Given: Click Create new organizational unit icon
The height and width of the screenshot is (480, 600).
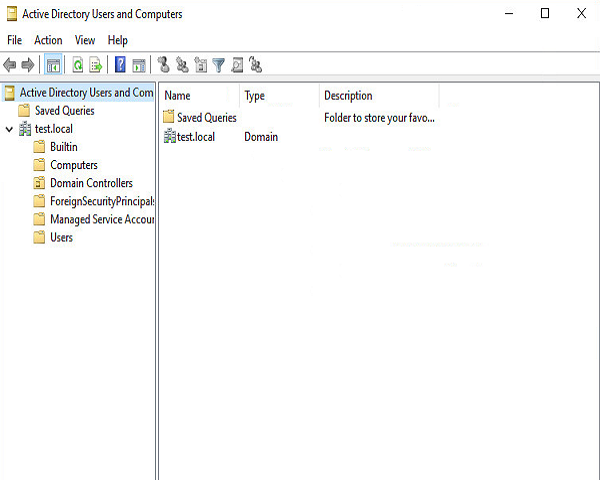Looking at the screenshot, I should tap(201, 65).
